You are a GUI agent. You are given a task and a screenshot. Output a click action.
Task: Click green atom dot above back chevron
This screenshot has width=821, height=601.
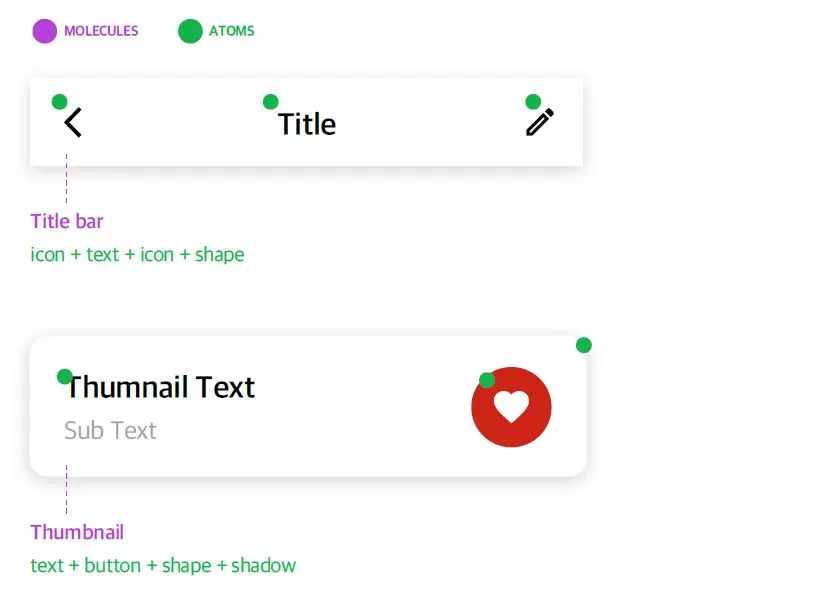click(60, 102)
